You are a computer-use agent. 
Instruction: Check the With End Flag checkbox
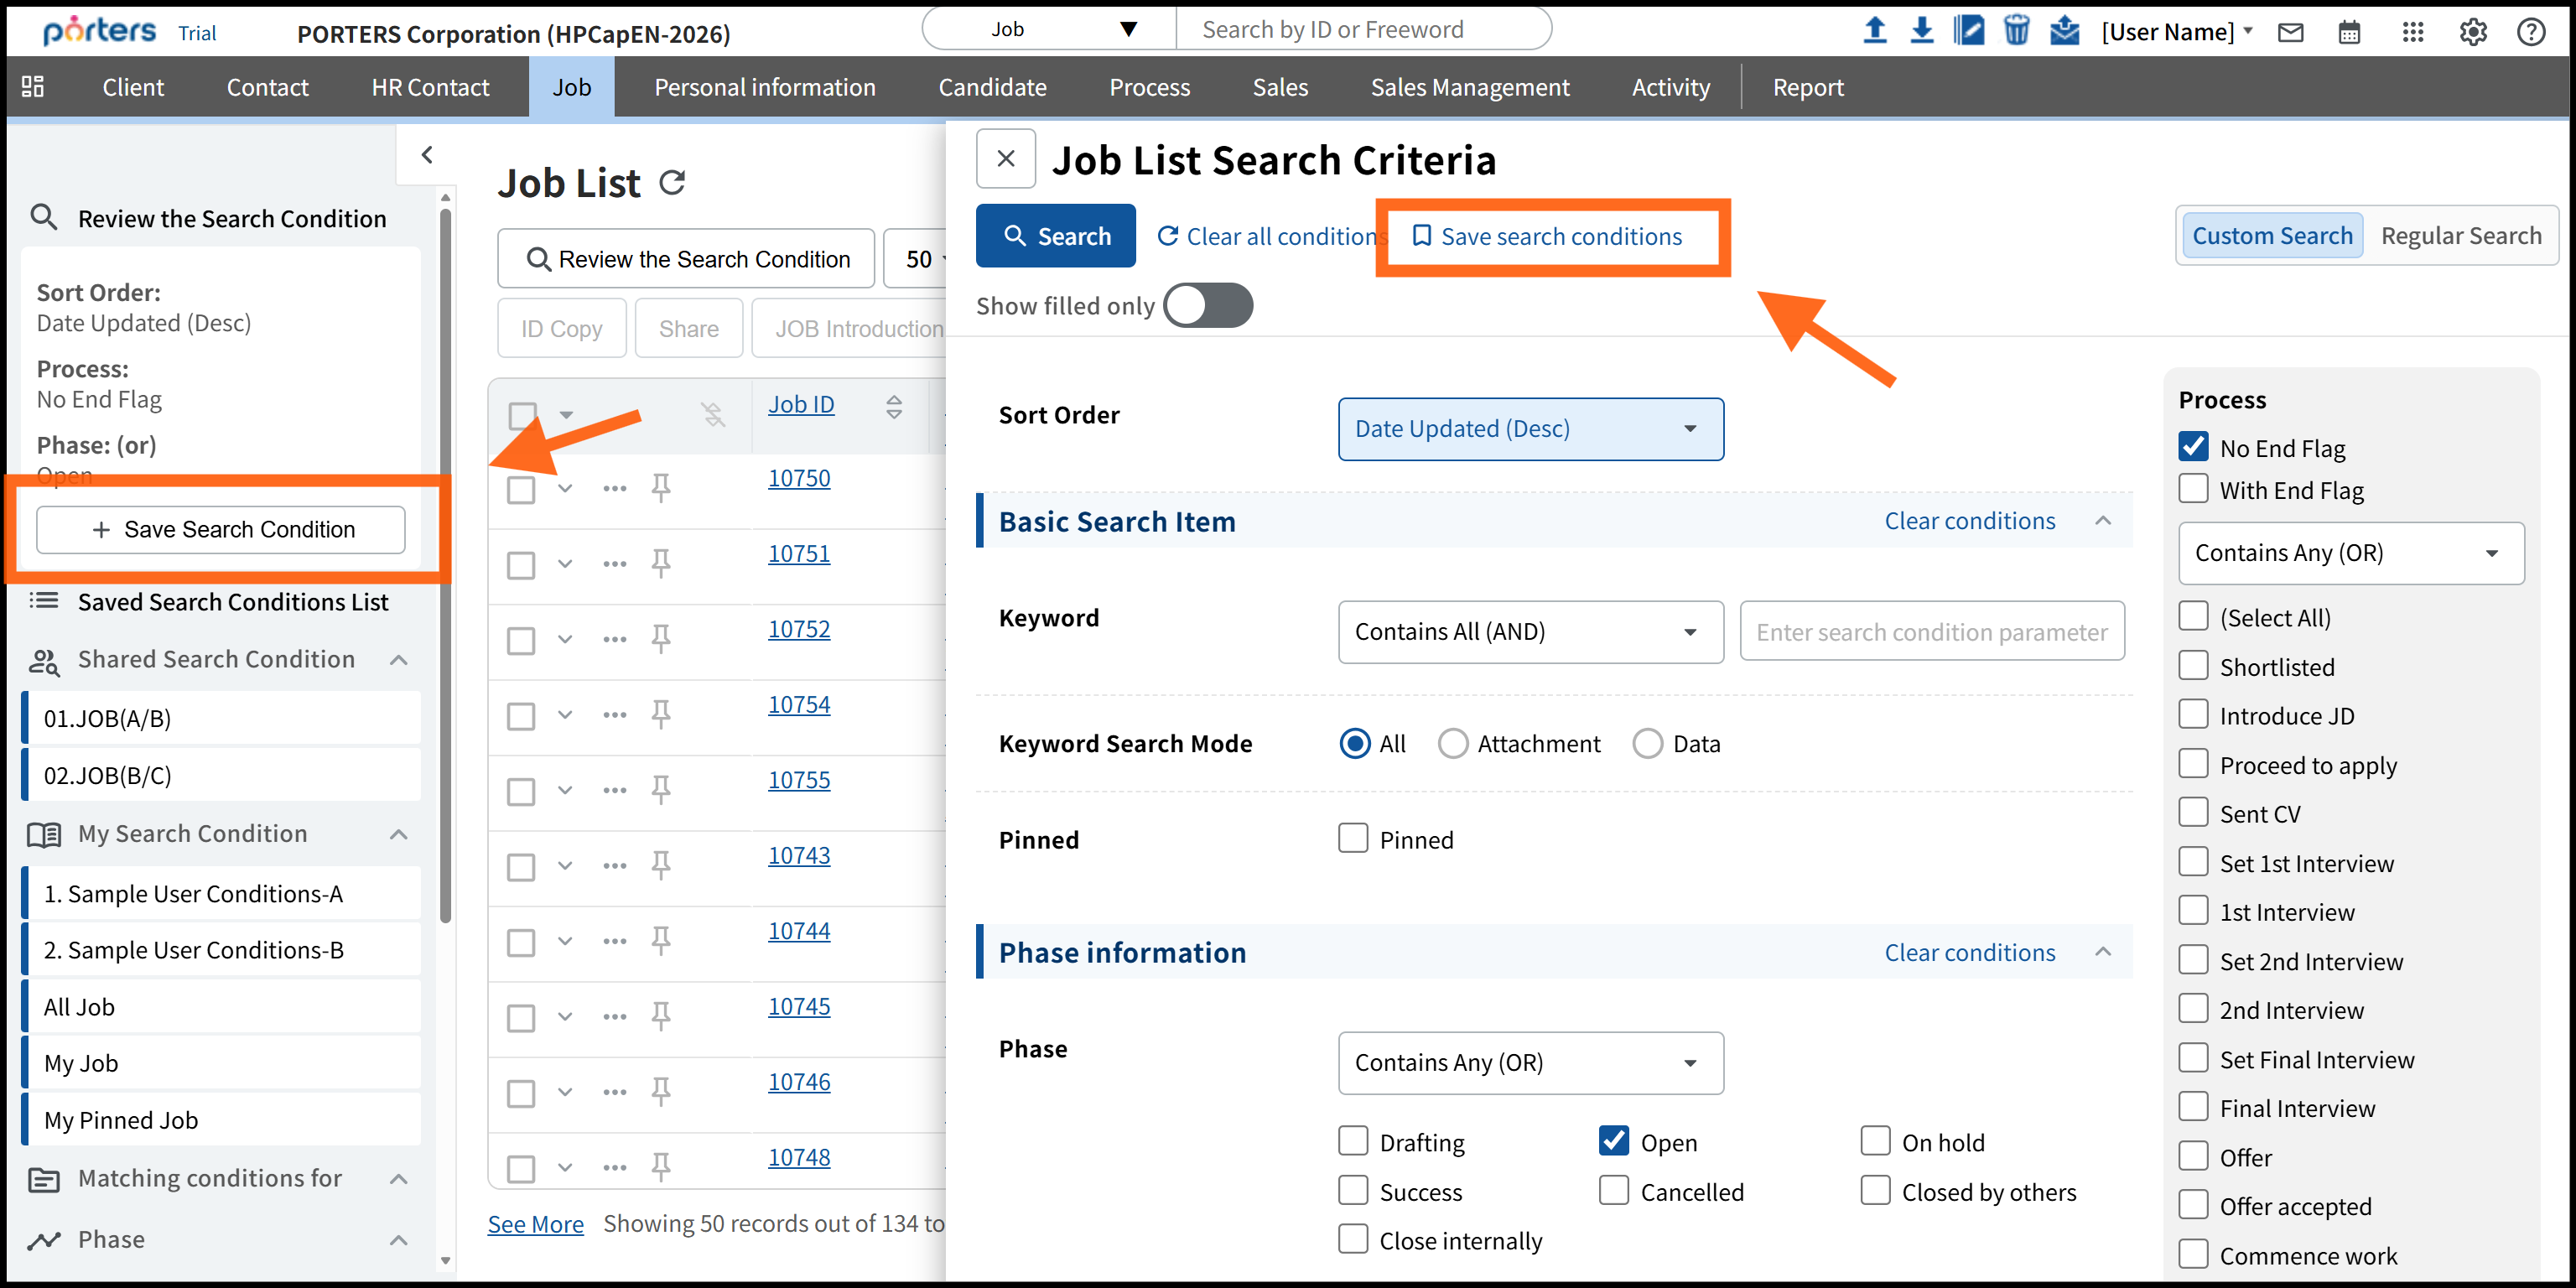(2193, 489)
